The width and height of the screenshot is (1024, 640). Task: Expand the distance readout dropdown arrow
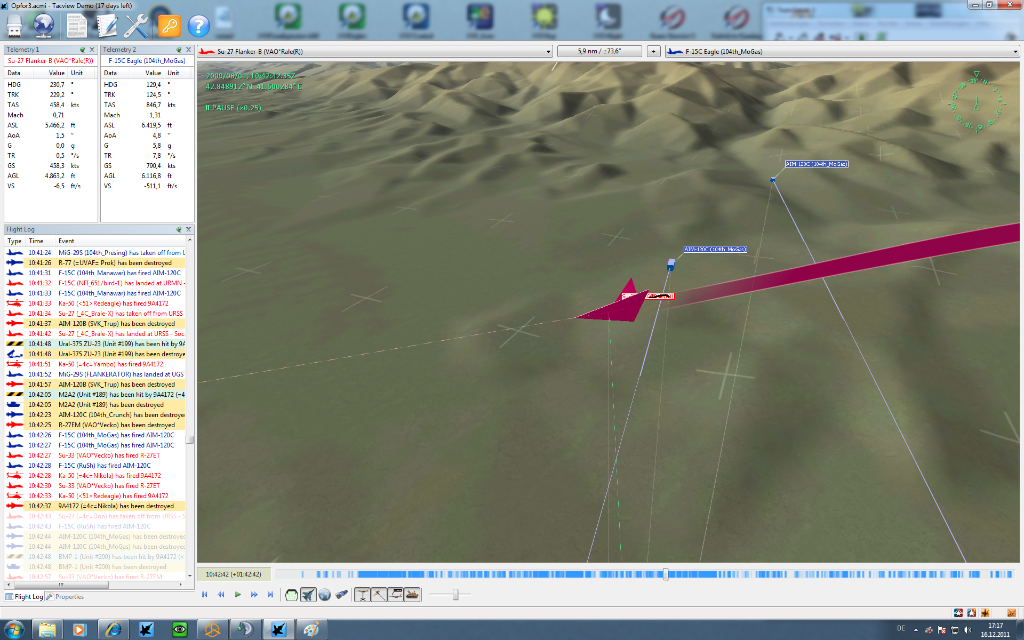pyautogui.click(x=653, y=50)
